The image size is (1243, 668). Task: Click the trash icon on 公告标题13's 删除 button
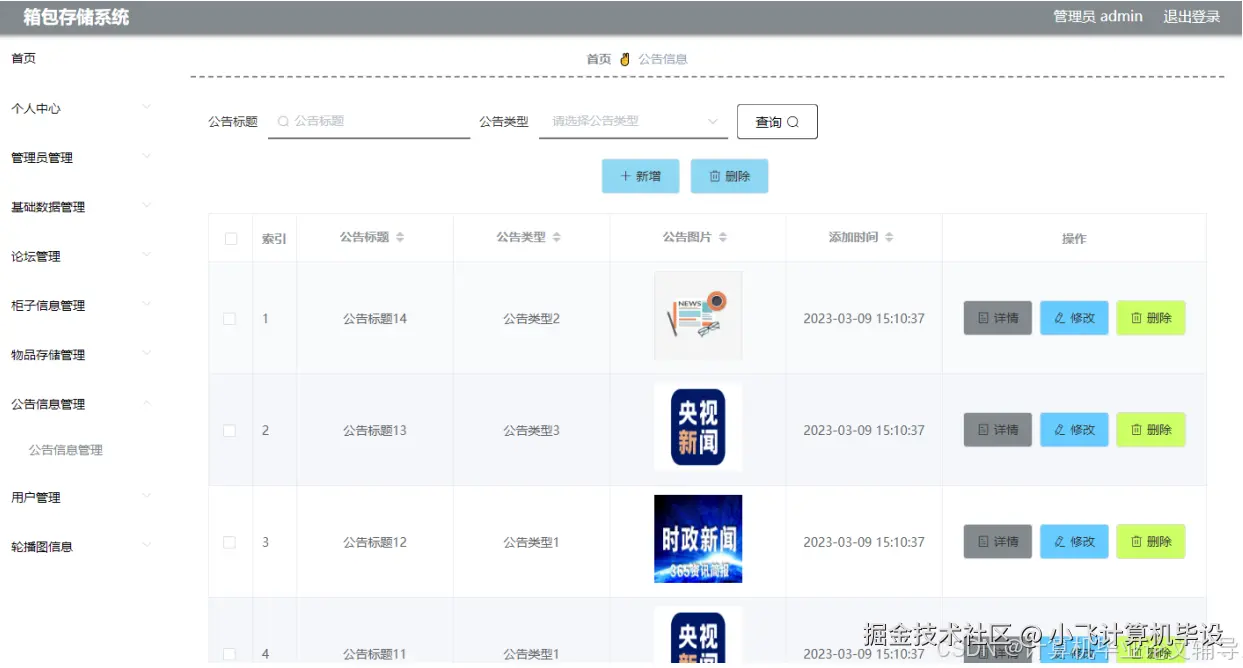[x=1137, y=430]
